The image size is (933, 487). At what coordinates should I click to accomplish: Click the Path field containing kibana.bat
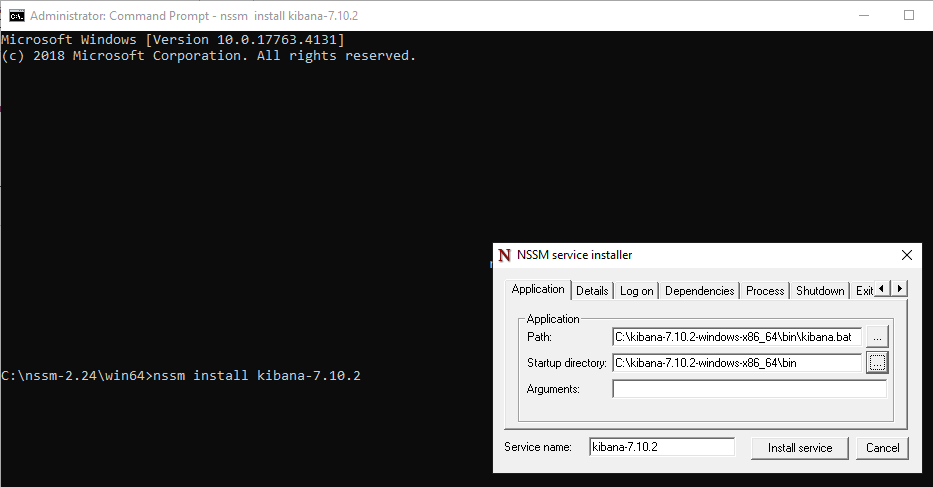[x=736, y=337]
